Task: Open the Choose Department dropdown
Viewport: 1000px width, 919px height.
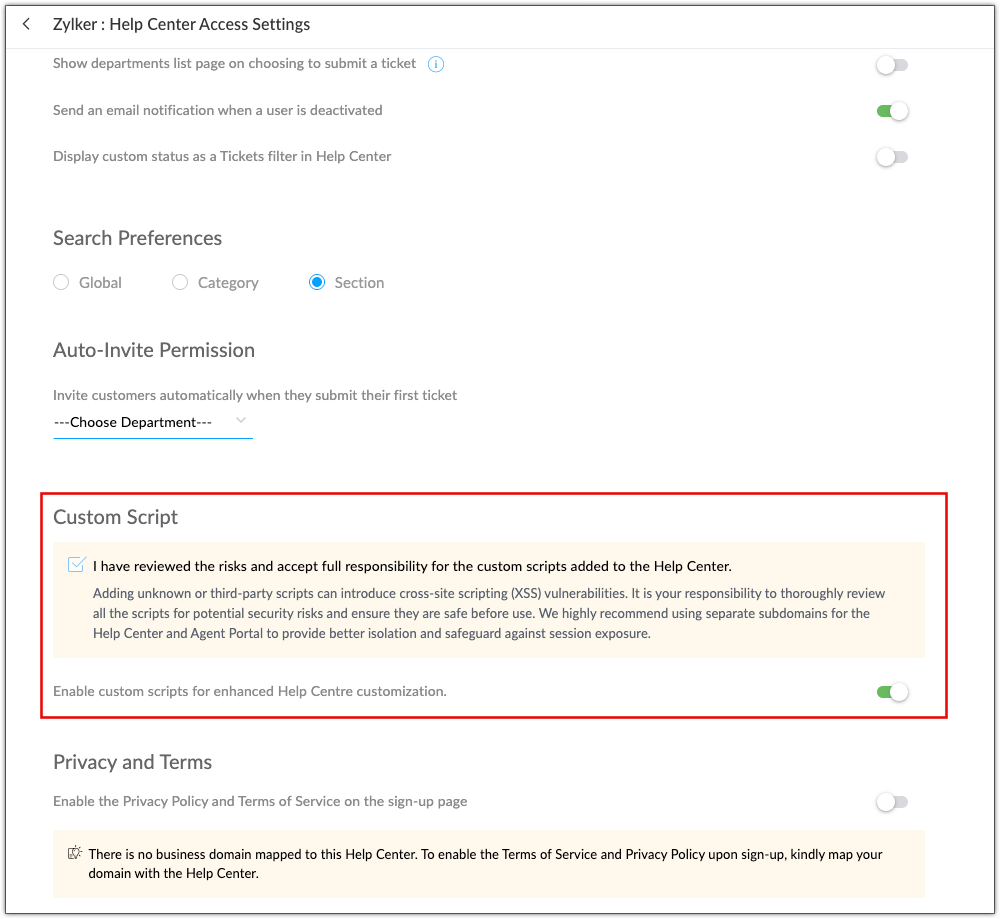Action: point(152,422)
